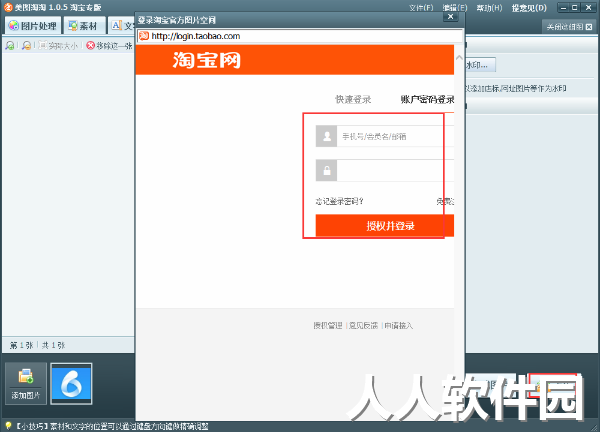
Task: Click the 手机号/会员名/邮箱 username field
Action: coord(395,136)
